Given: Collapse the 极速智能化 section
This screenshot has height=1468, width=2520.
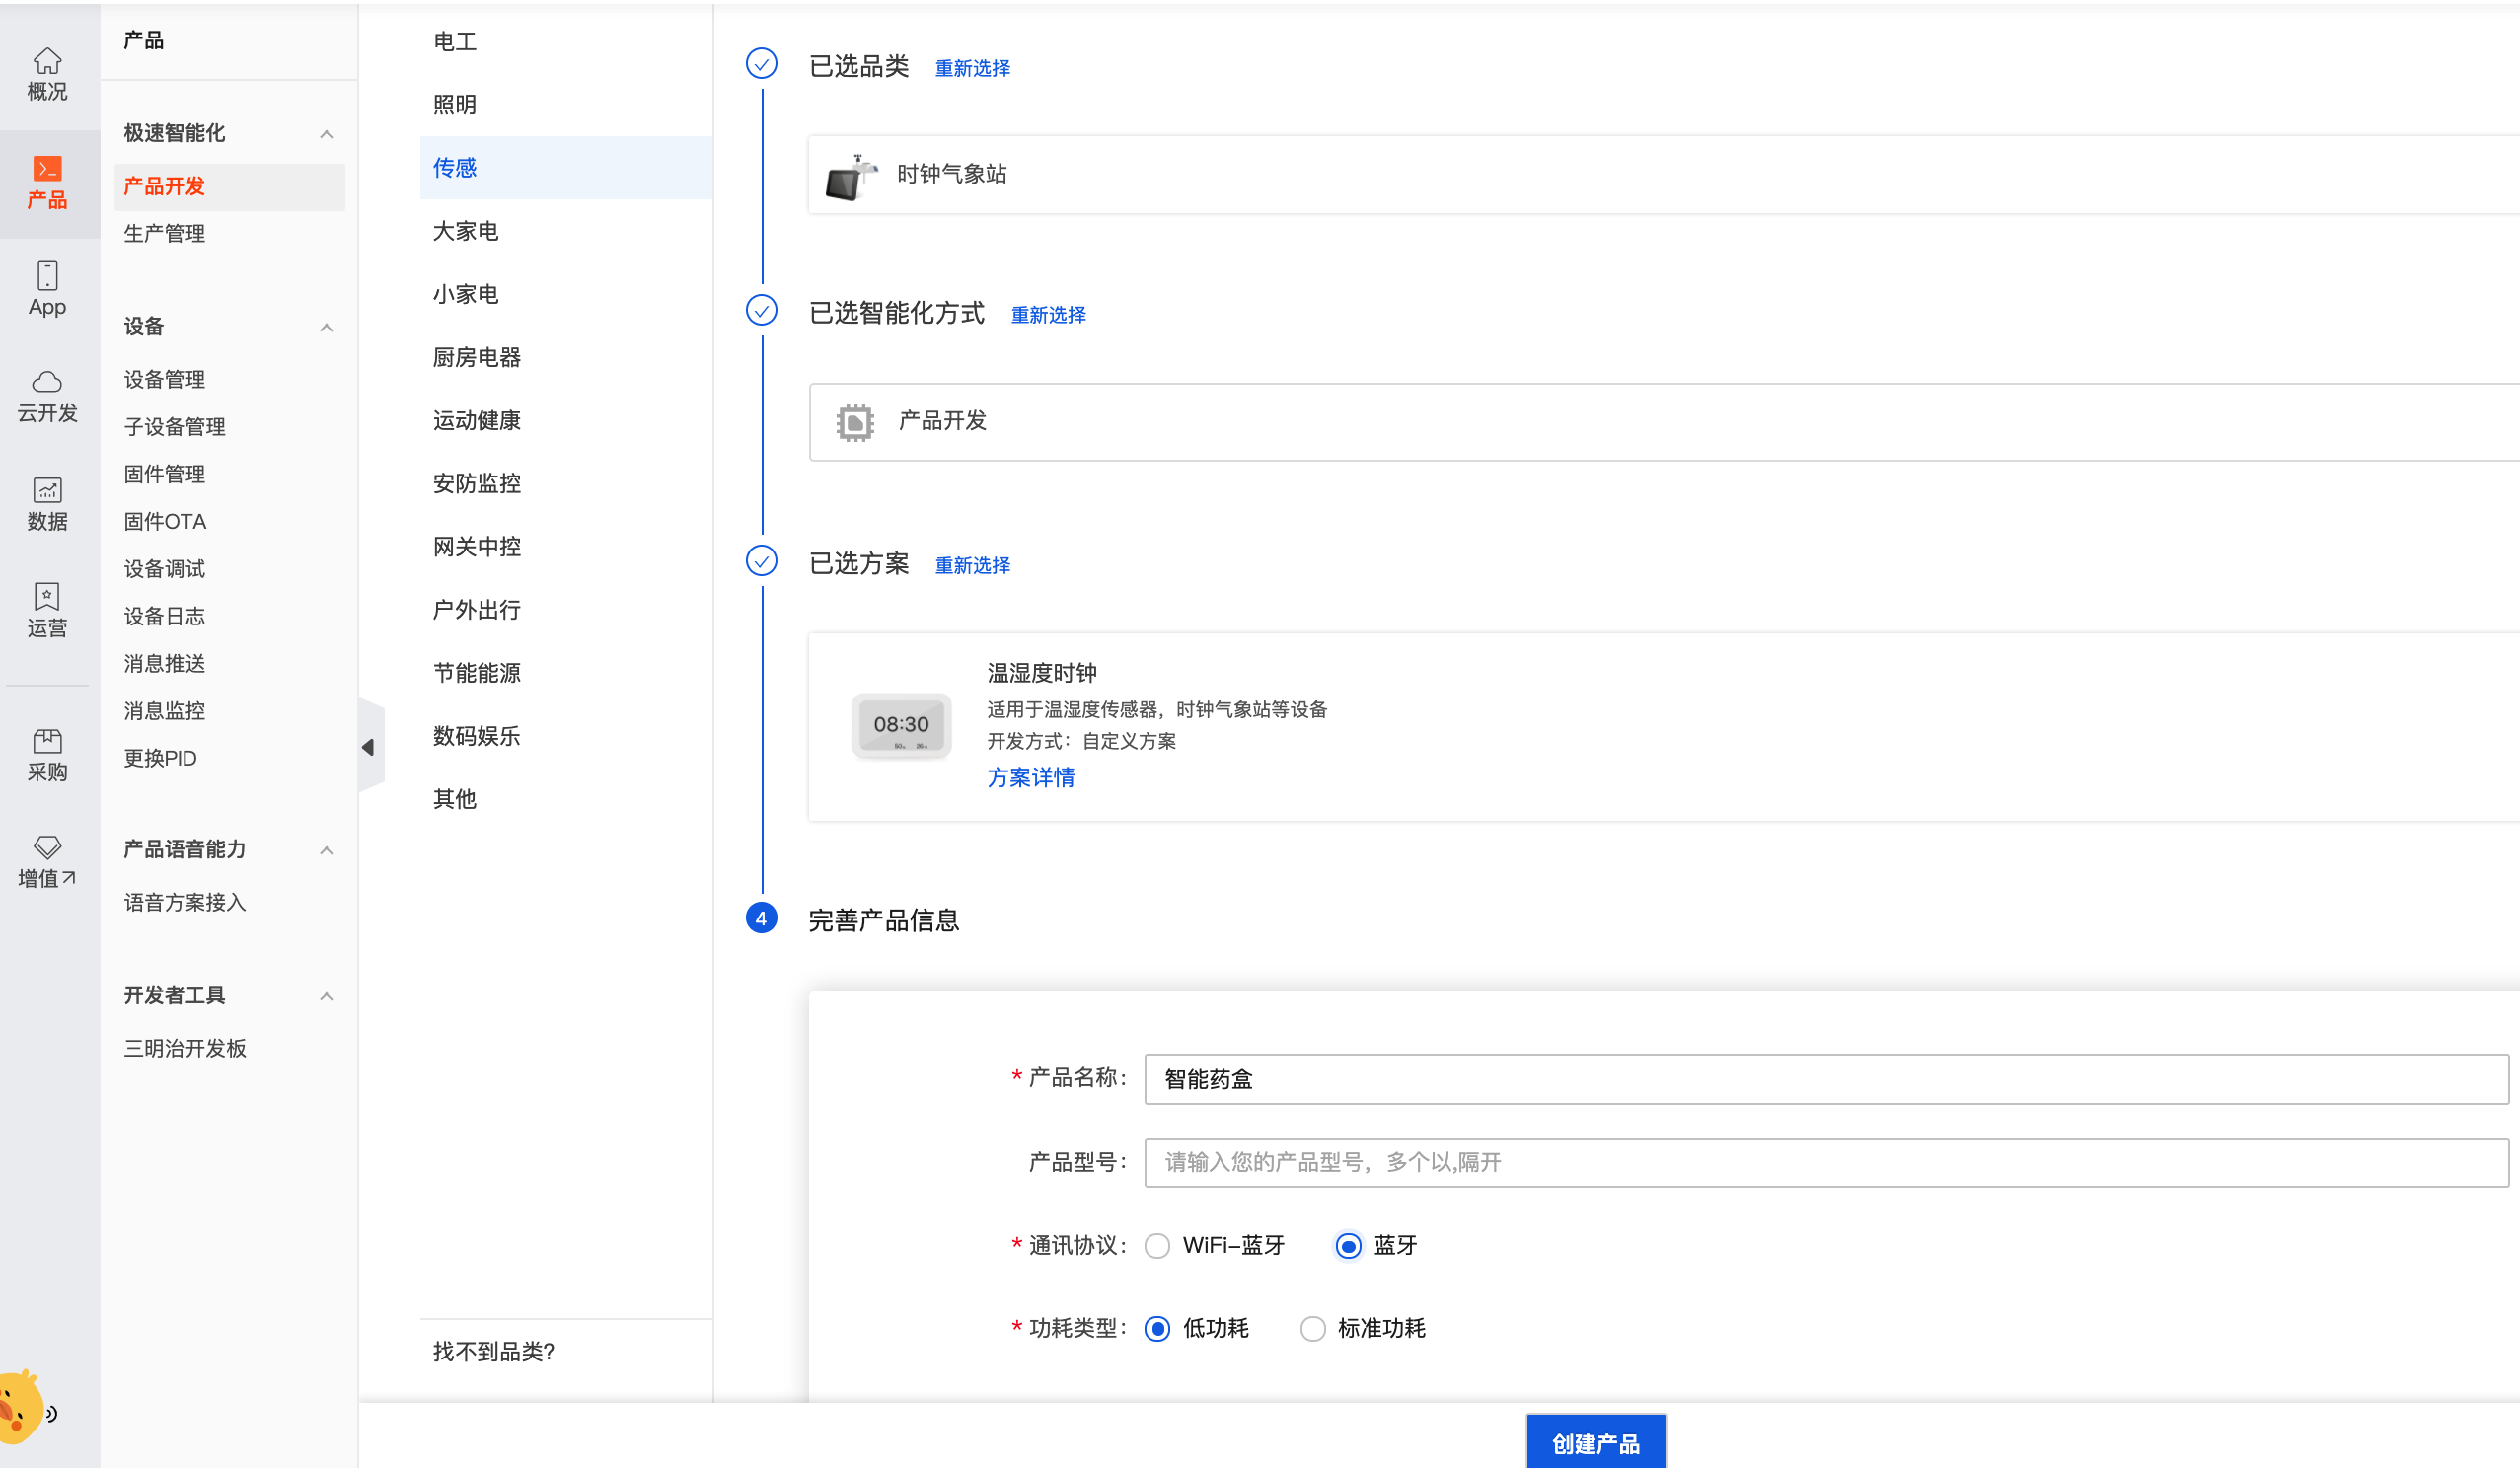Looking at the screenshot, I should pos(326,134).
